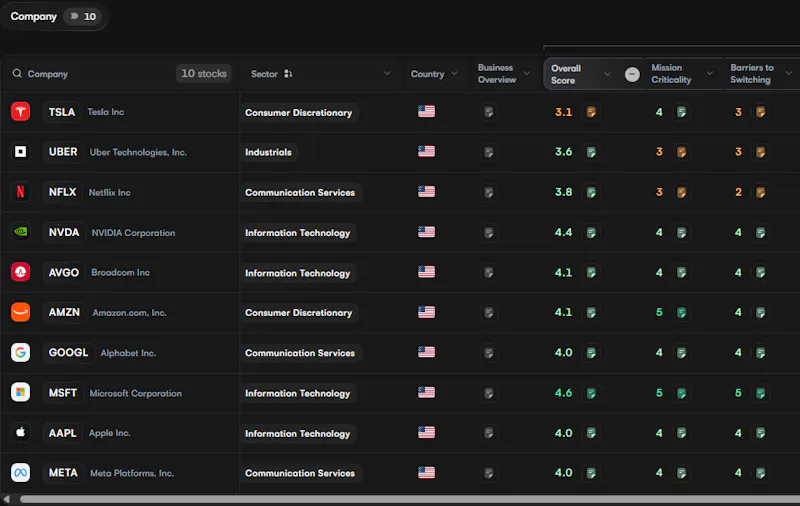Expand the Mission Criticality column dropdown
The height and width of the screenshot is (506, 800).
709,73
